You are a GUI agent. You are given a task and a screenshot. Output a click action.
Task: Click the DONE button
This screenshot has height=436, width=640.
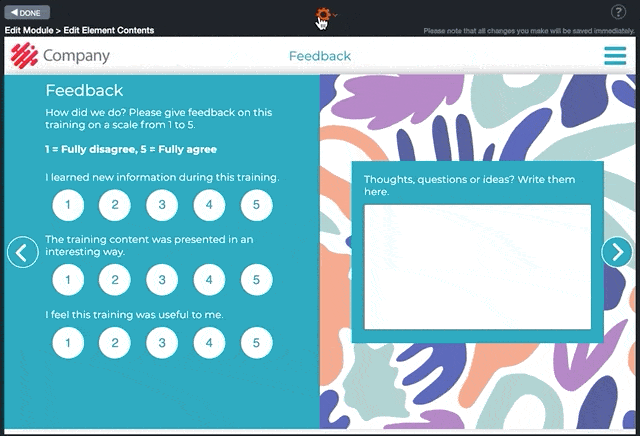click(27, 13)
